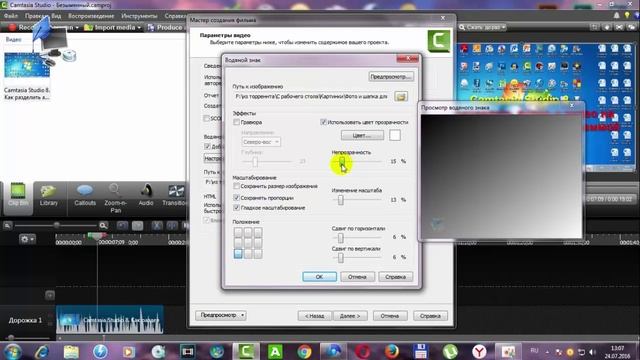
Task: Toggle Гладкое масштабирование checkbox
Action: tap(236, 208)
